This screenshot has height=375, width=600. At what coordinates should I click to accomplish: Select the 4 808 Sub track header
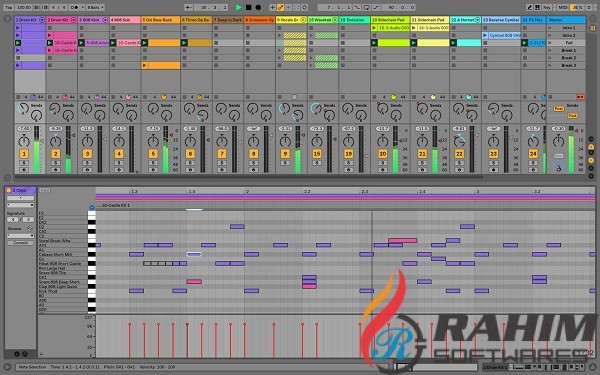point(125,20)
